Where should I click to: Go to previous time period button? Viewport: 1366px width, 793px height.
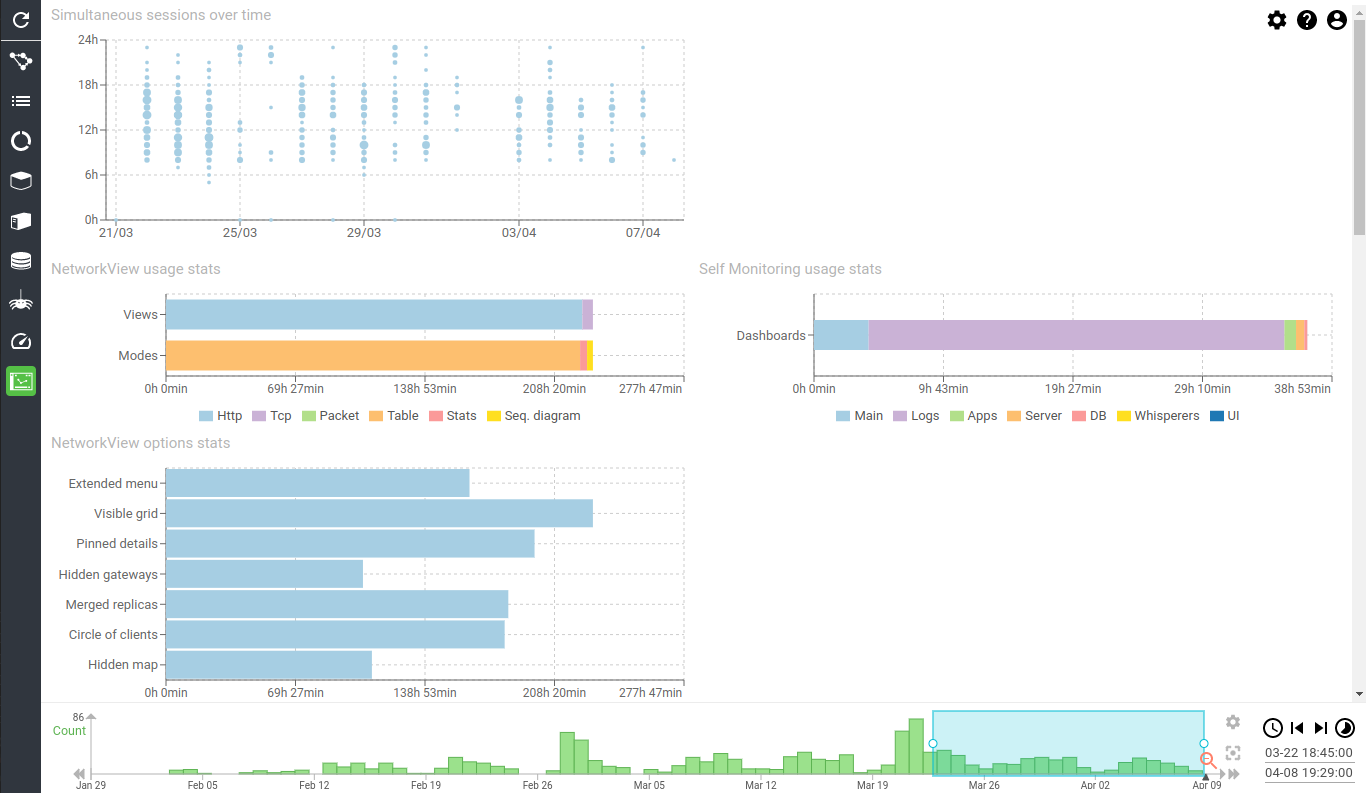[x=1297, y=728]
